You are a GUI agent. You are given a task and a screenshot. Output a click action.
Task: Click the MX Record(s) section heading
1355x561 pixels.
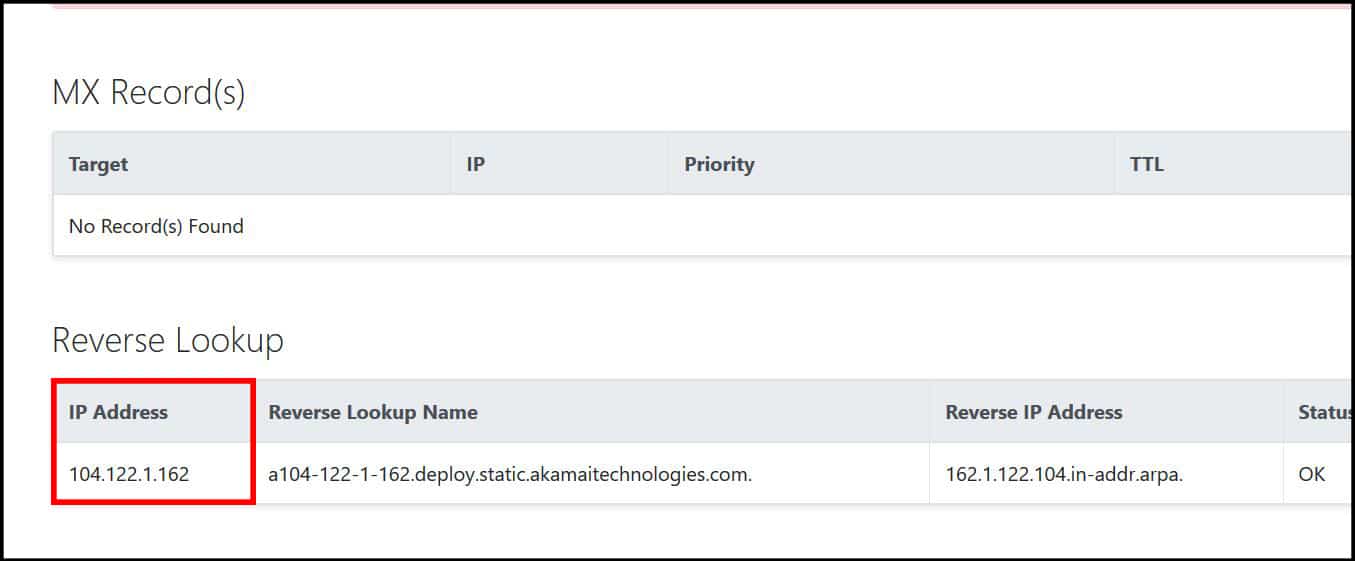[x=148, y=92]
